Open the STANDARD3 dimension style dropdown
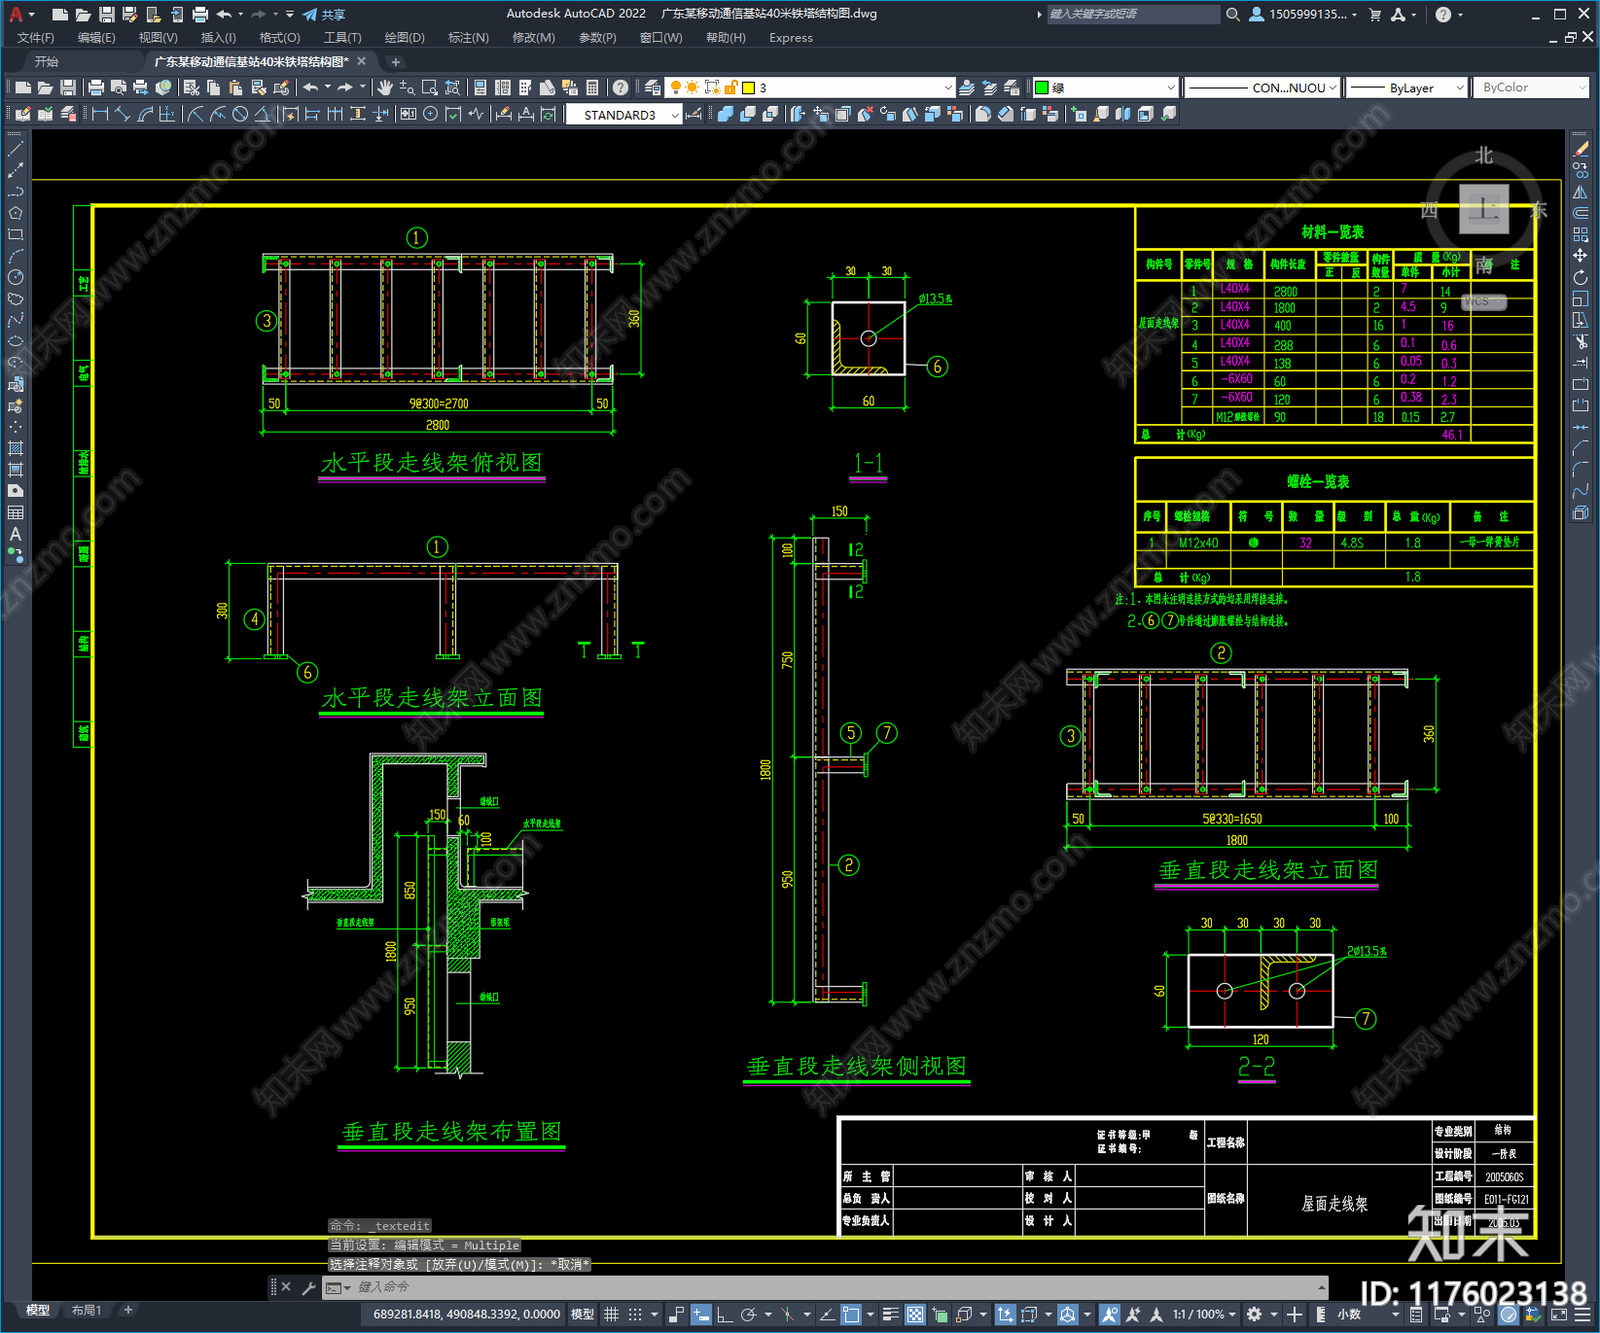Screen dimensions: 1600x1333 click(x=624, y=115)
